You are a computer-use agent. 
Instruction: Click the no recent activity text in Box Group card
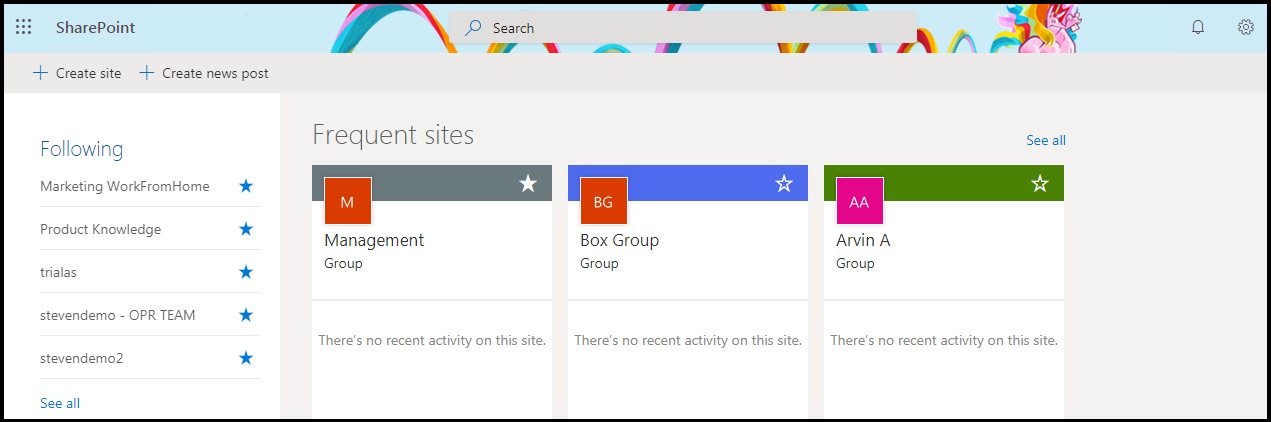click(x=688, y=340)
